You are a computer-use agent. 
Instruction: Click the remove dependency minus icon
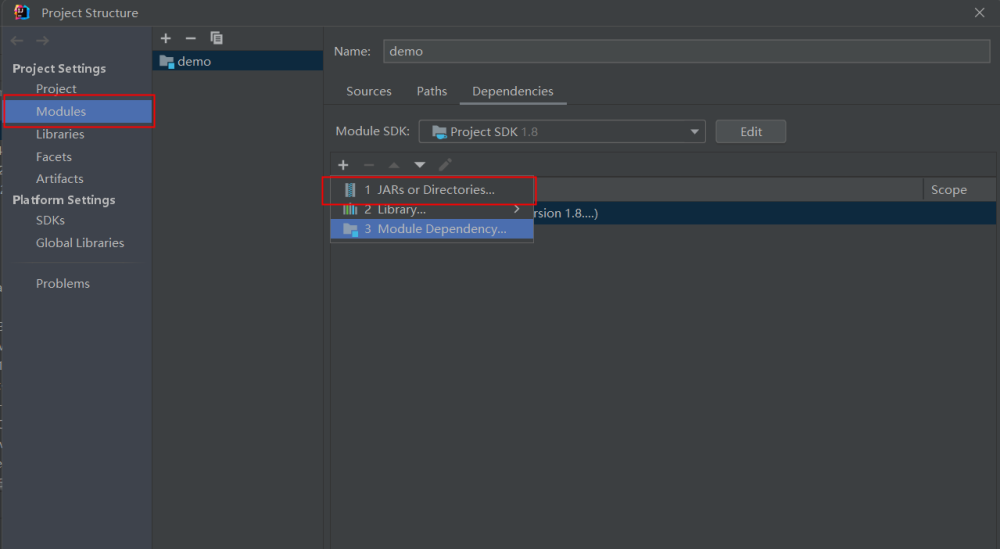369,165
